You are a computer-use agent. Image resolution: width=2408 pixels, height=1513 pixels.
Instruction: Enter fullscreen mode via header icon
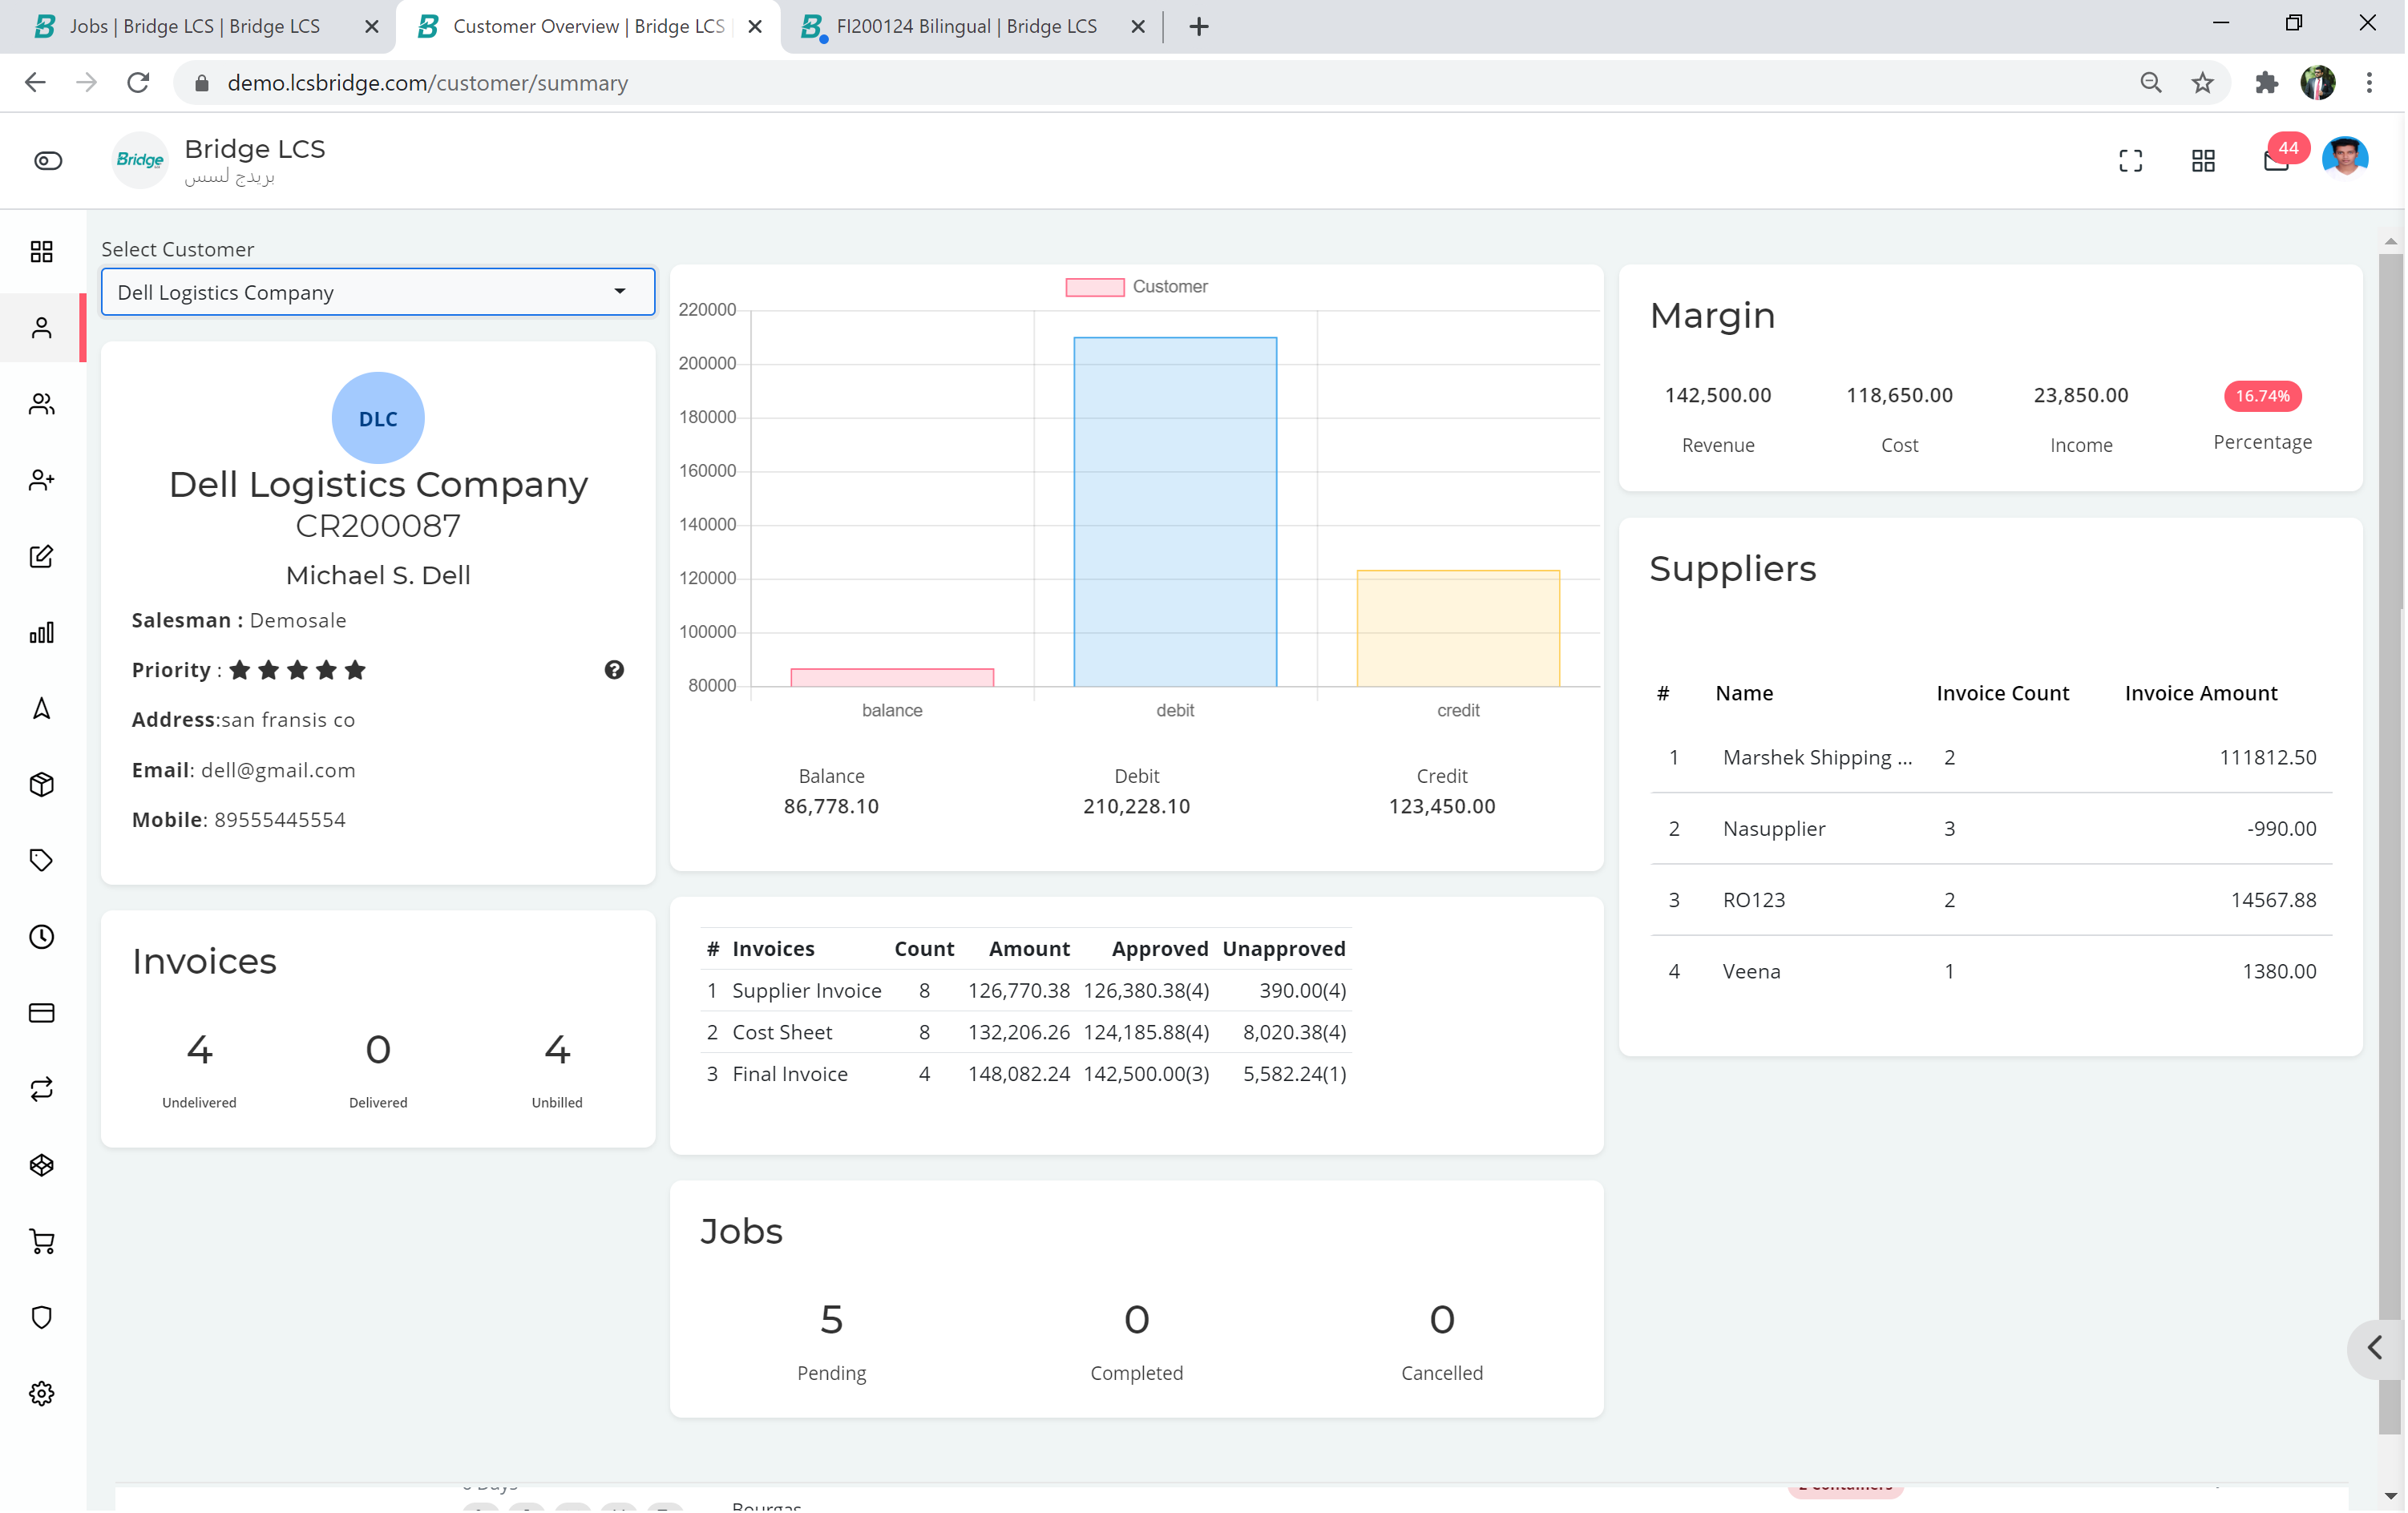click(x=2131, y=161)
